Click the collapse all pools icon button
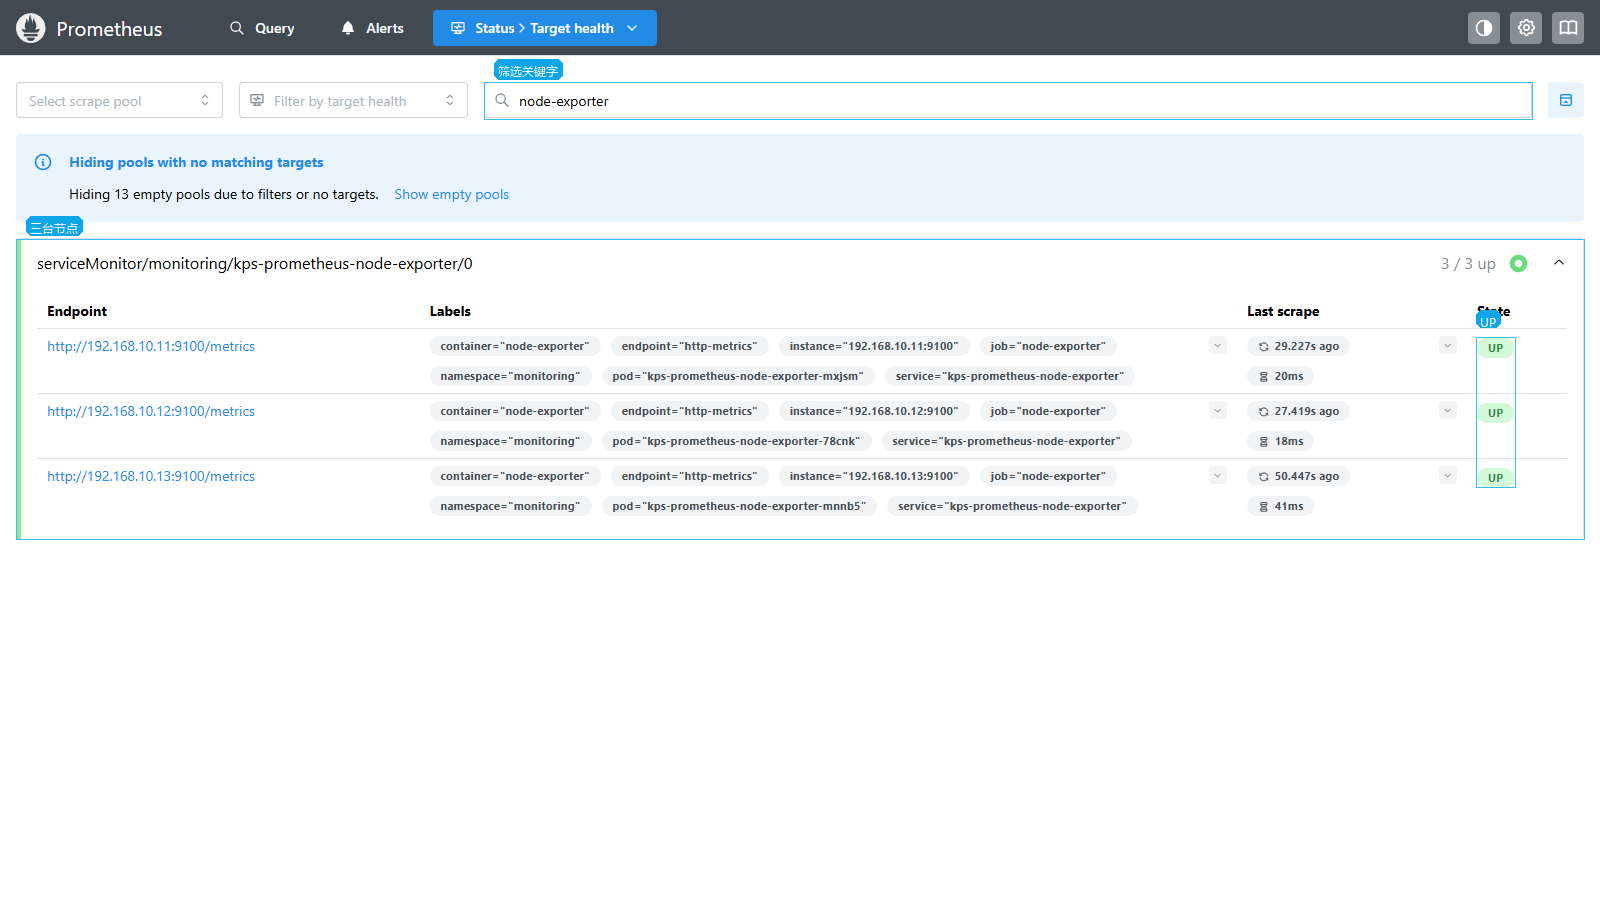 pos(1566,100)
